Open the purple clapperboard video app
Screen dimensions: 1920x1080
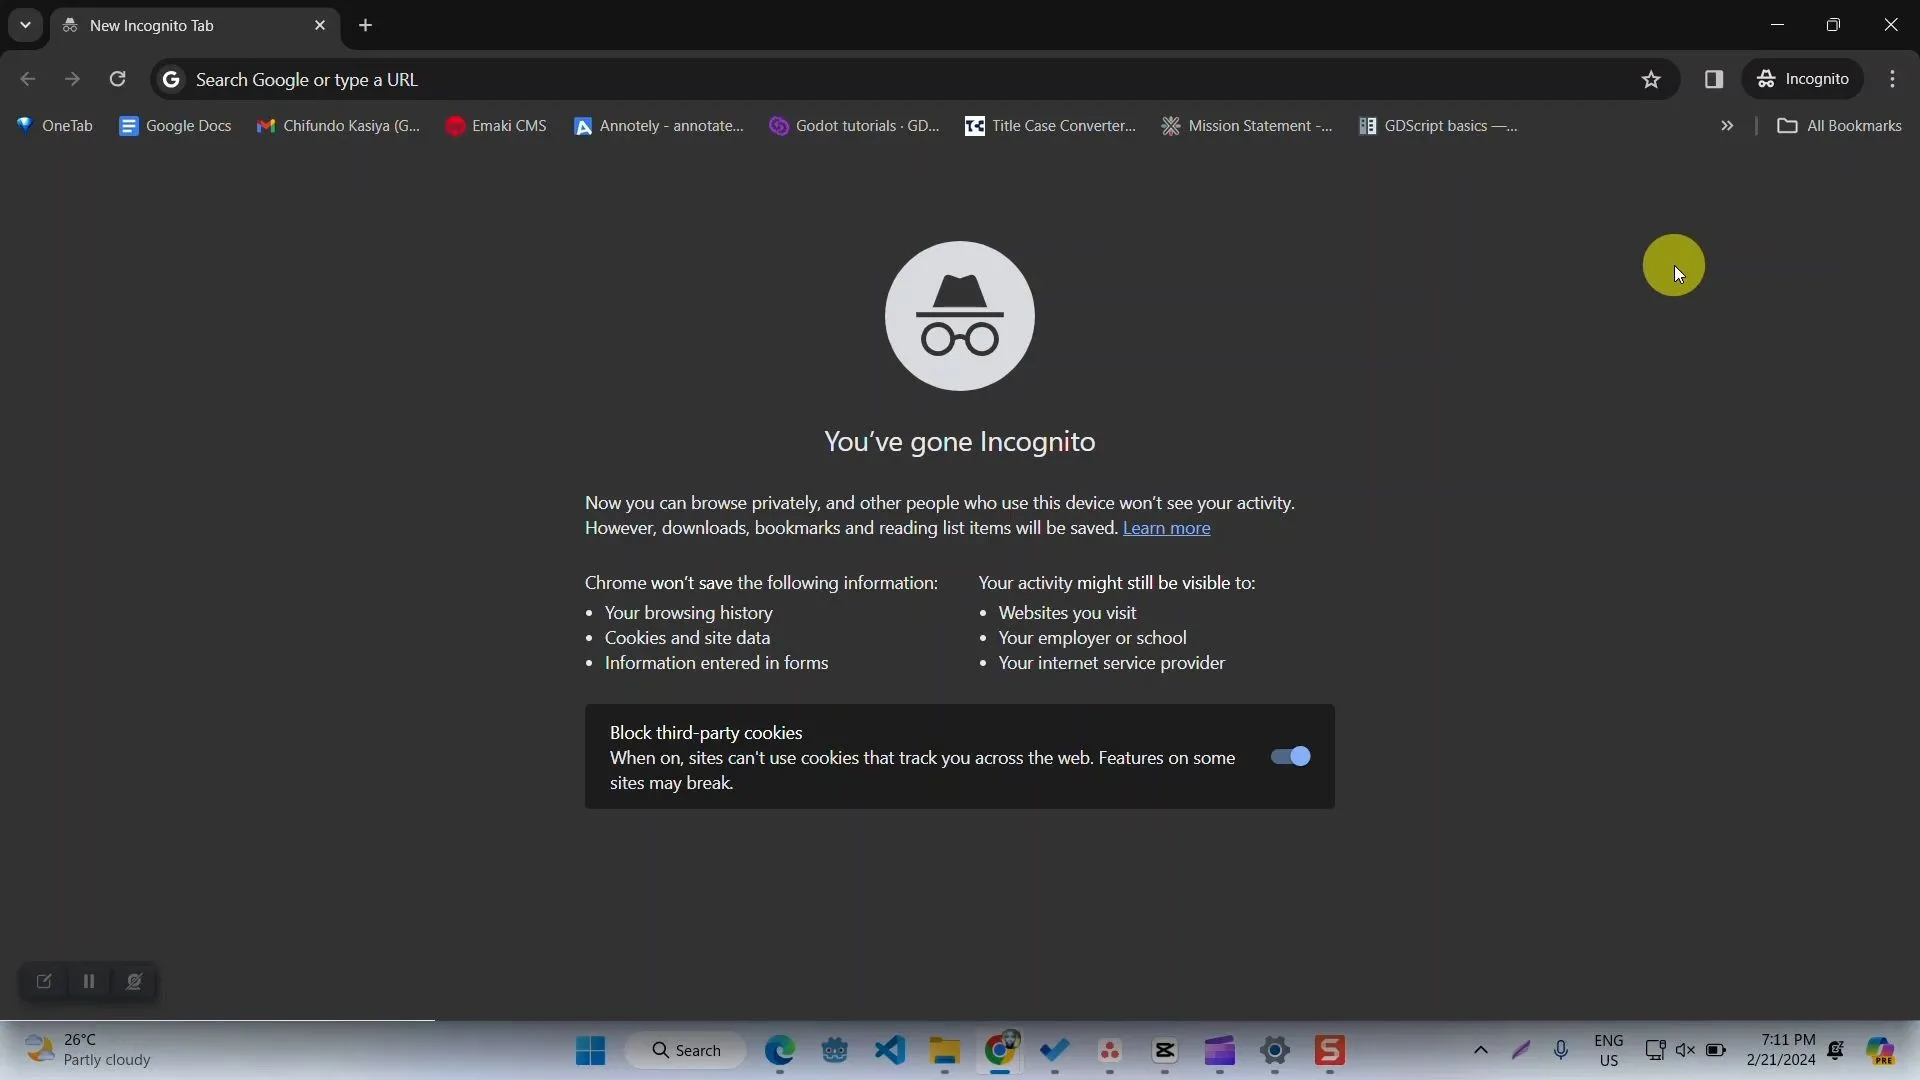(1220, 1051)
